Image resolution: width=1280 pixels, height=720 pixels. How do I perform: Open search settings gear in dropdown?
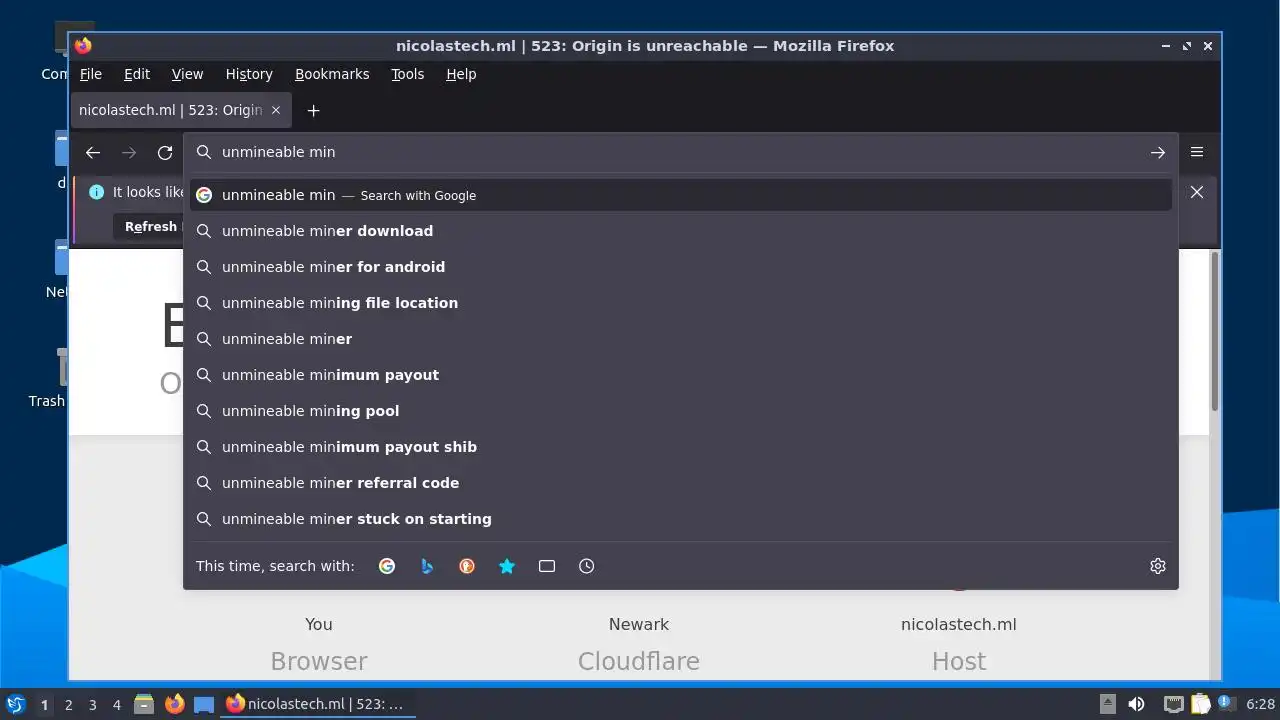tap(1158, 566)
